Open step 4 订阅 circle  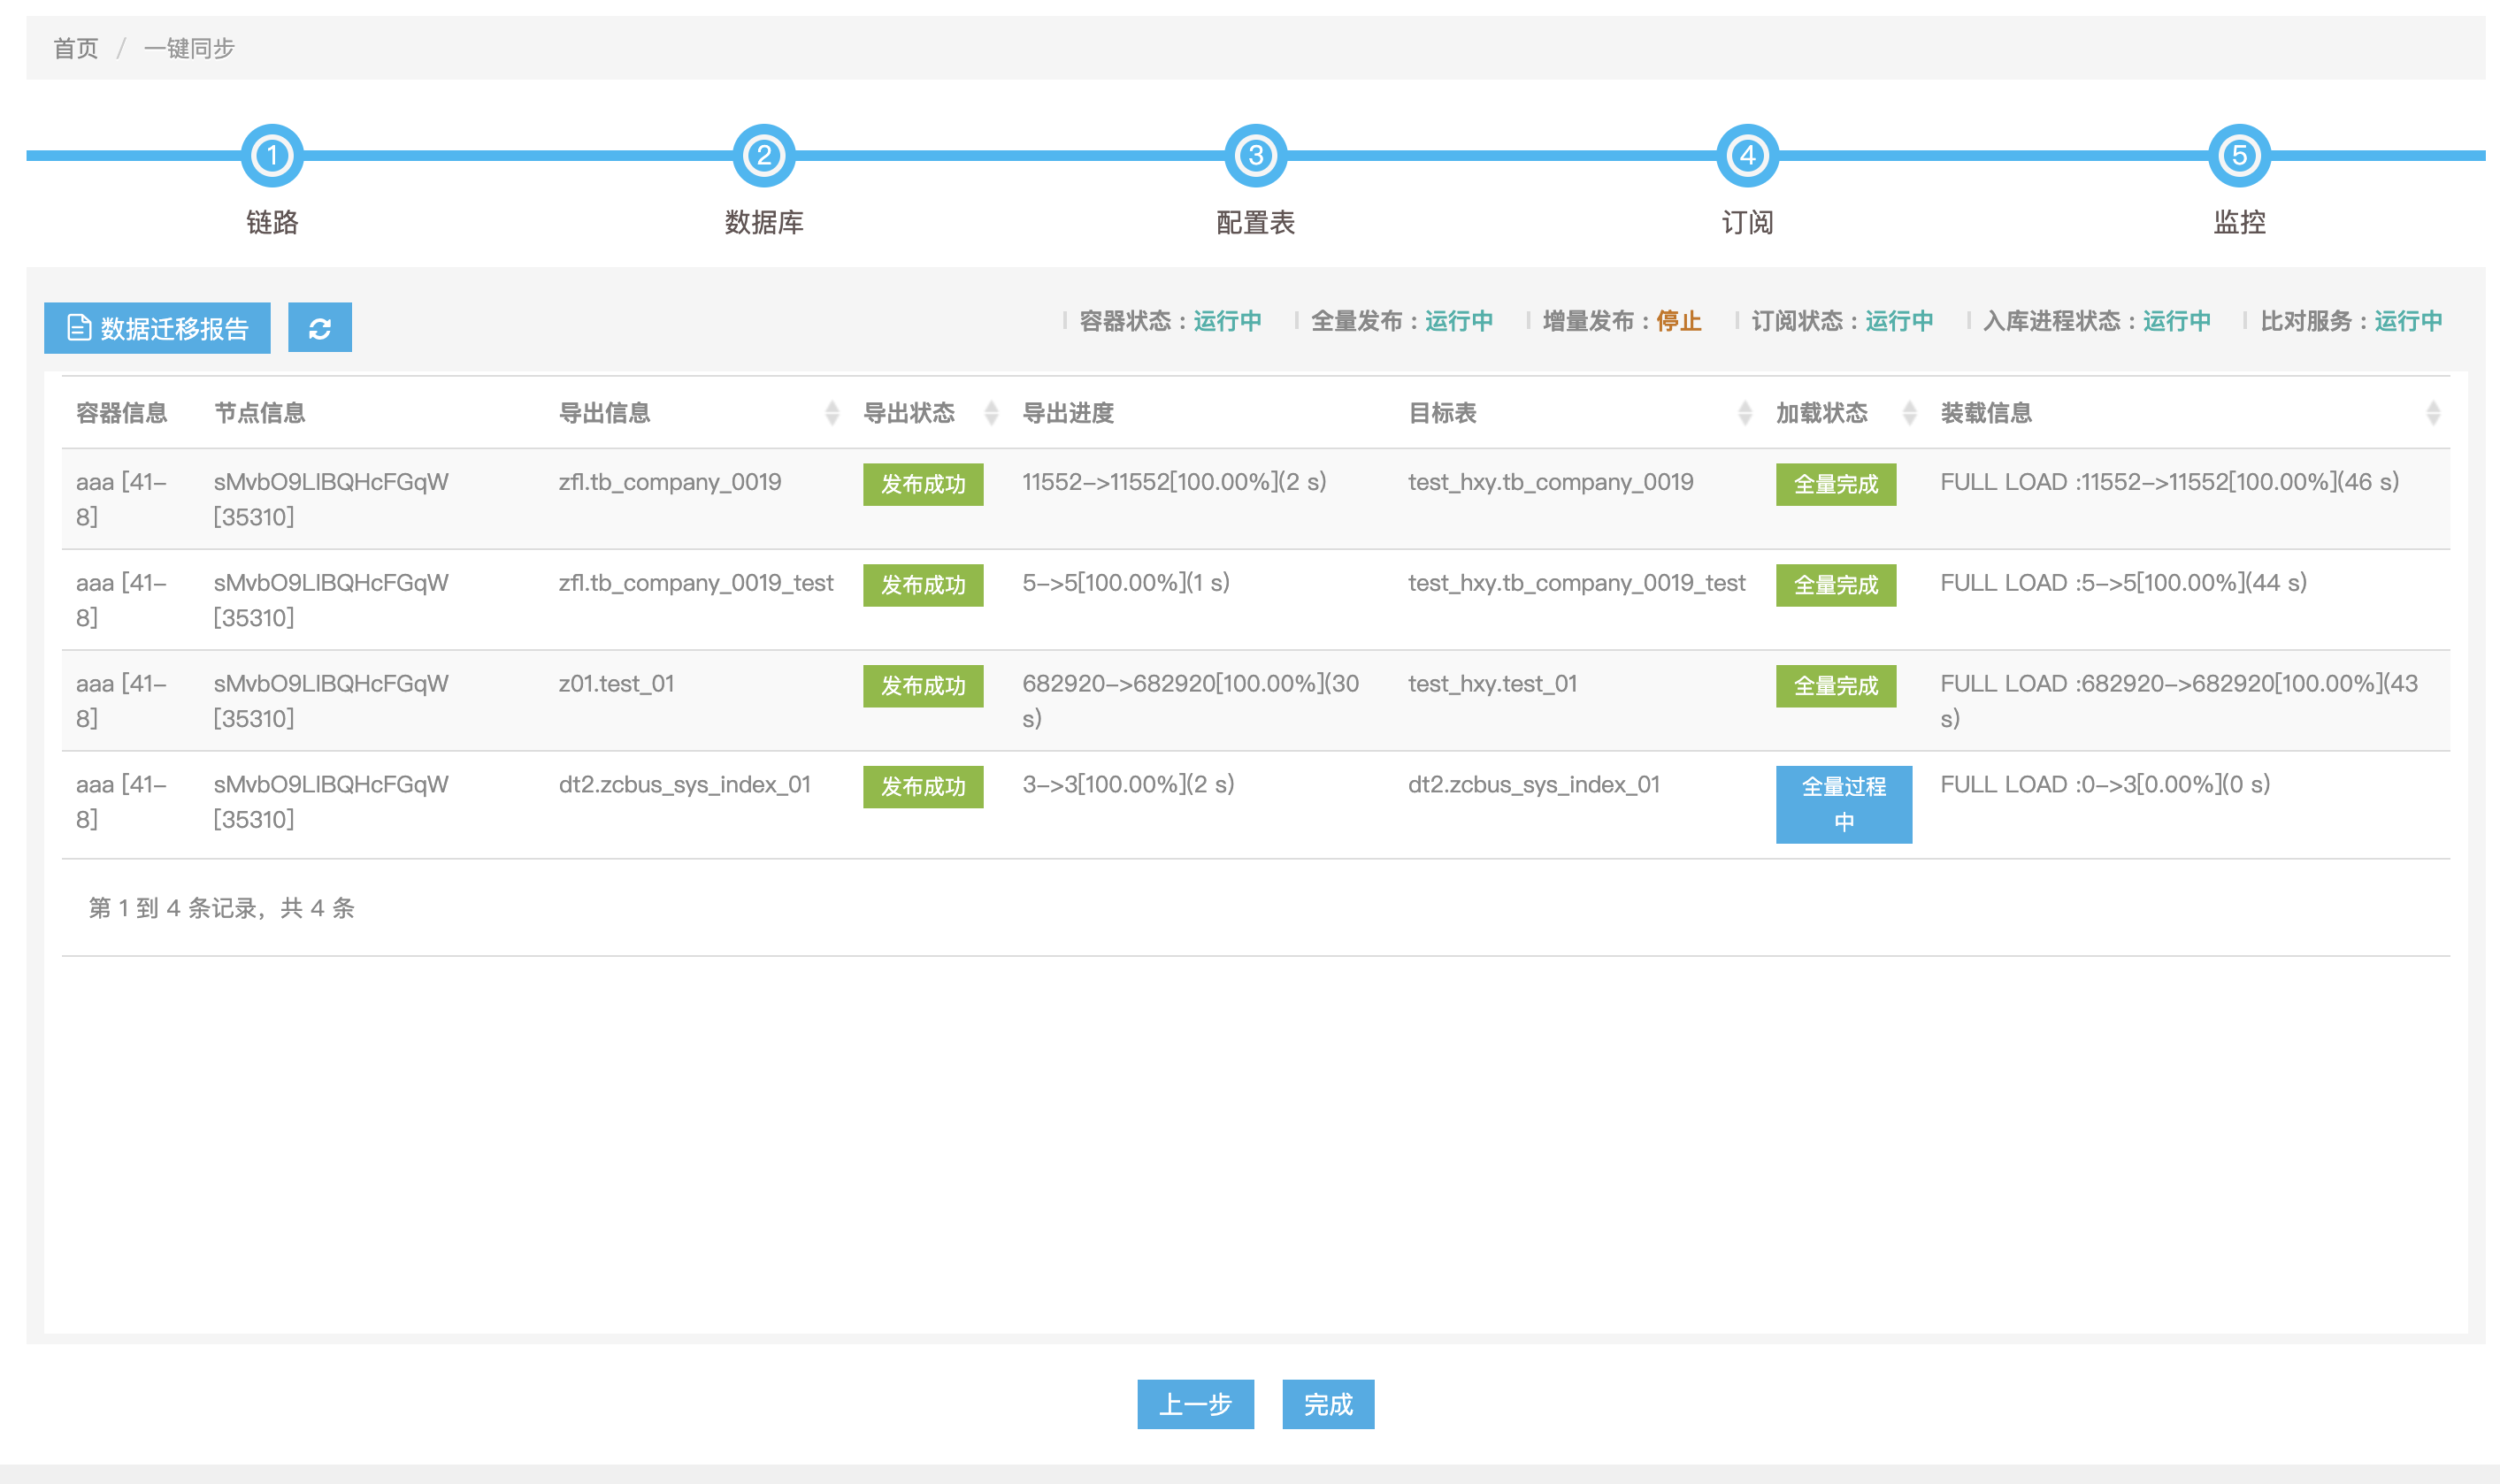pyautogui.click(x=1746, y=156)
